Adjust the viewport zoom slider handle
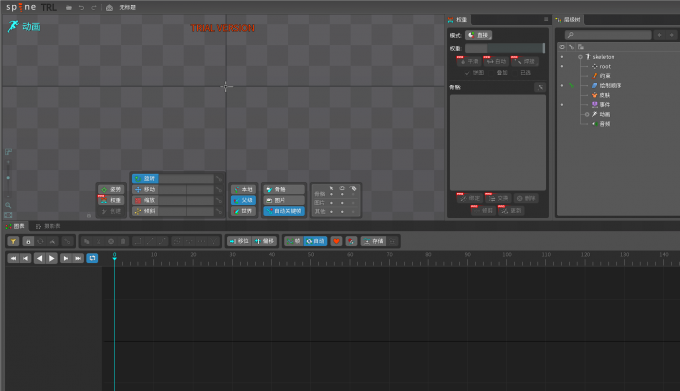This screenshot has width=680, height=391. point(8,178)
